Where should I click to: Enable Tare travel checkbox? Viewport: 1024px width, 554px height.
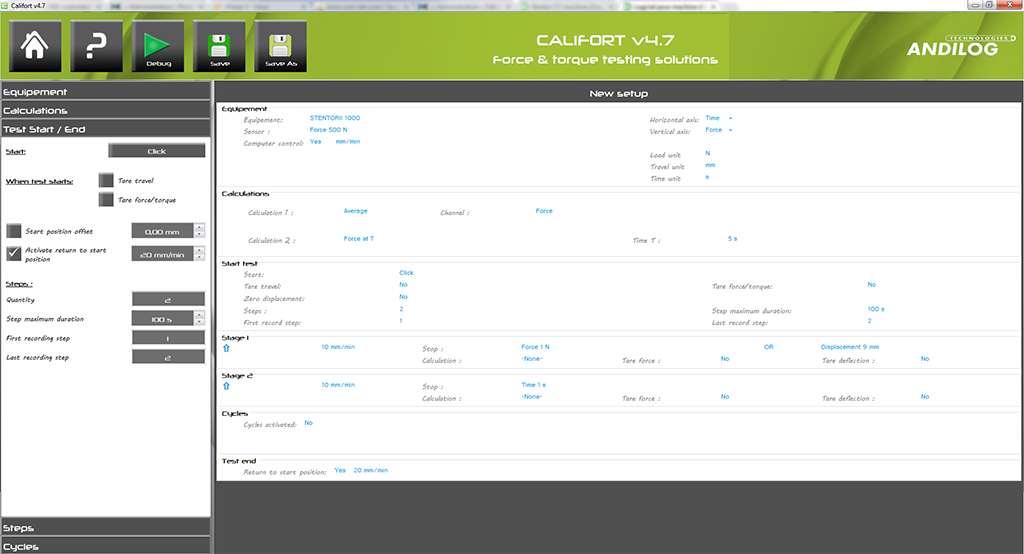tap(106, 180)
